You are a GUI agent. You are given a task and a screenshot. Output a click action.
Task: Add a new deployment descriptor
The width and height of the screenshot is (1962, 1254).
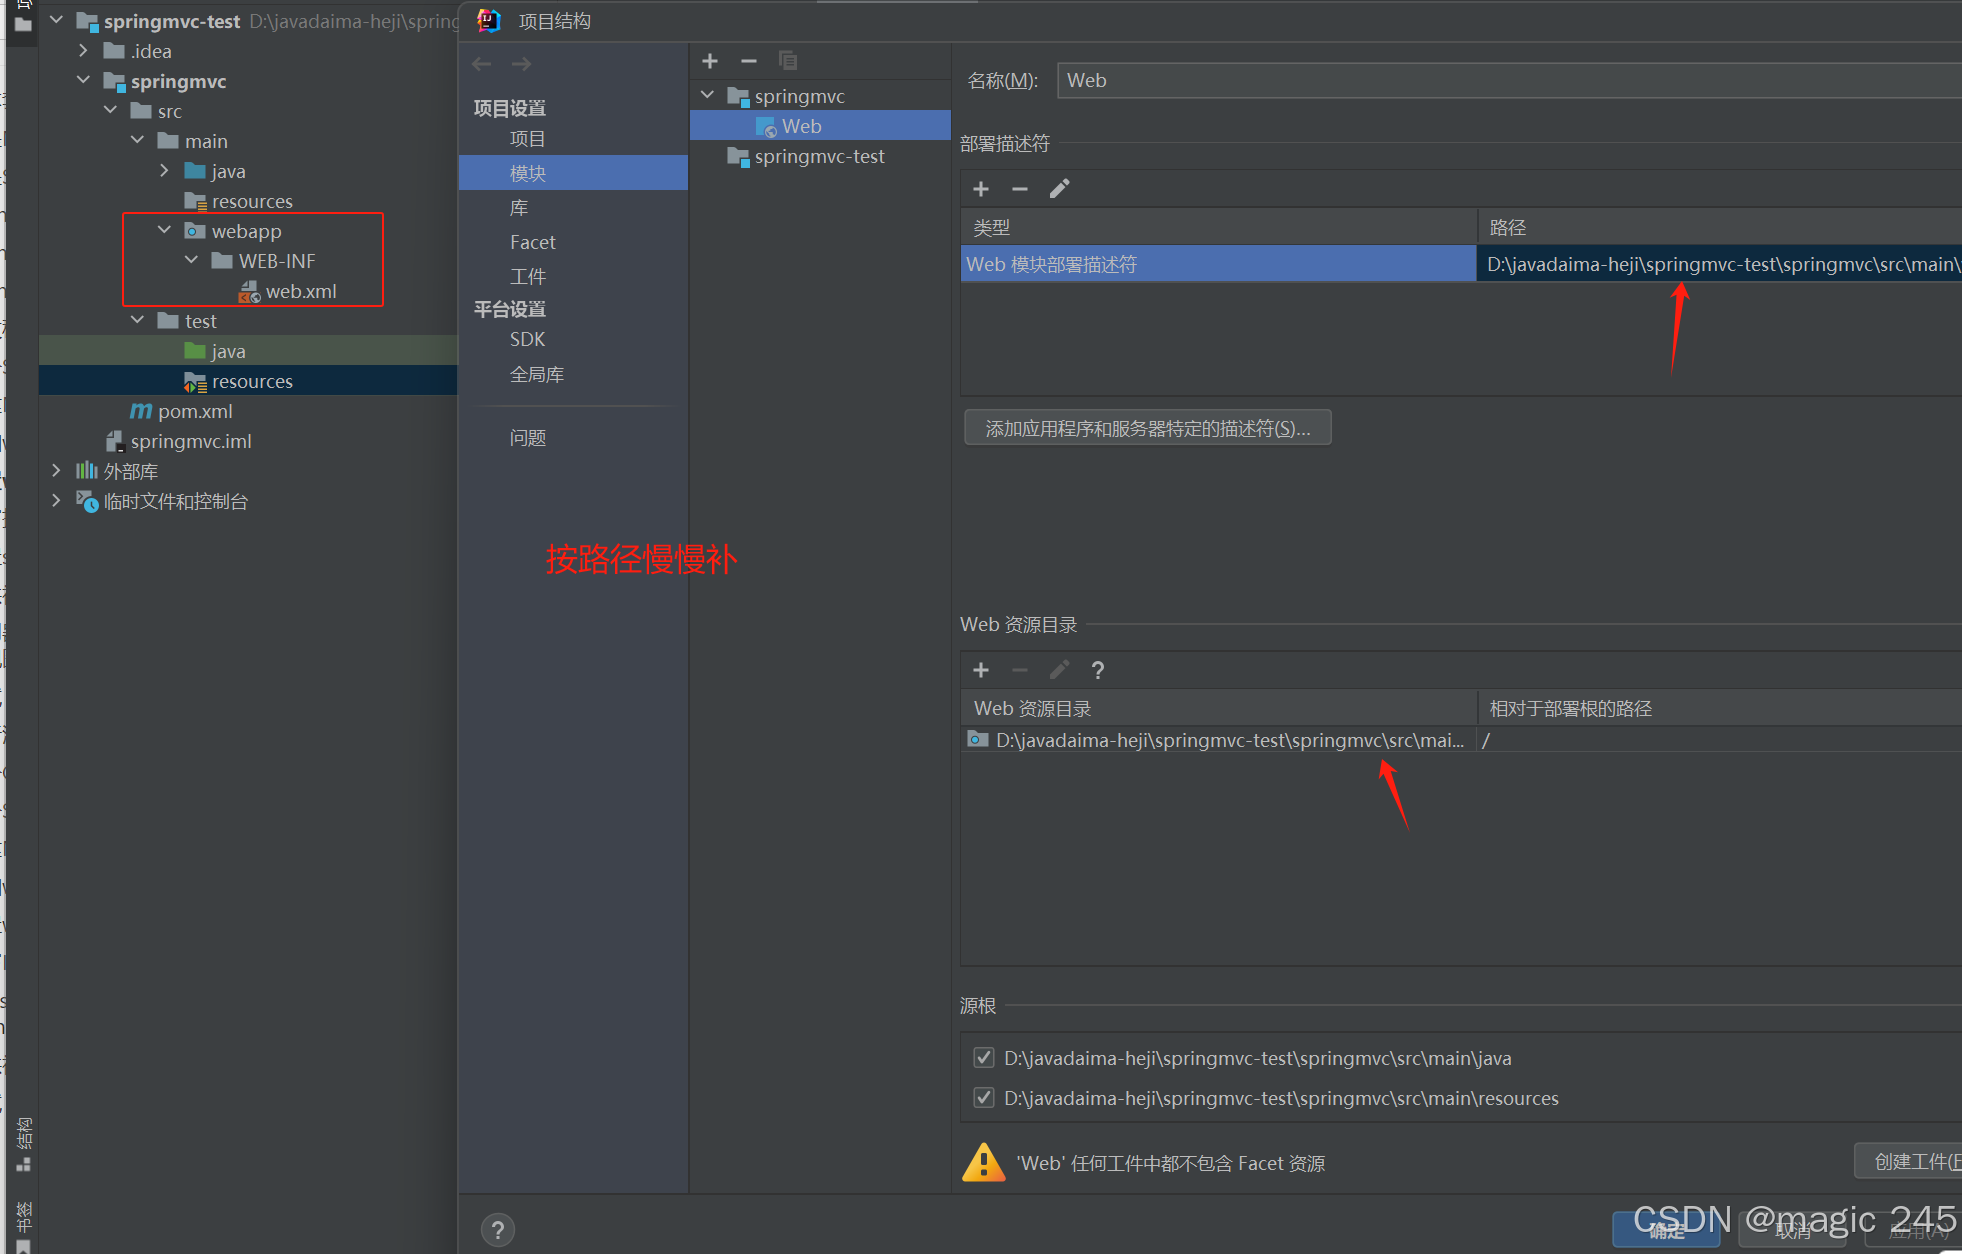coord(981,189)
